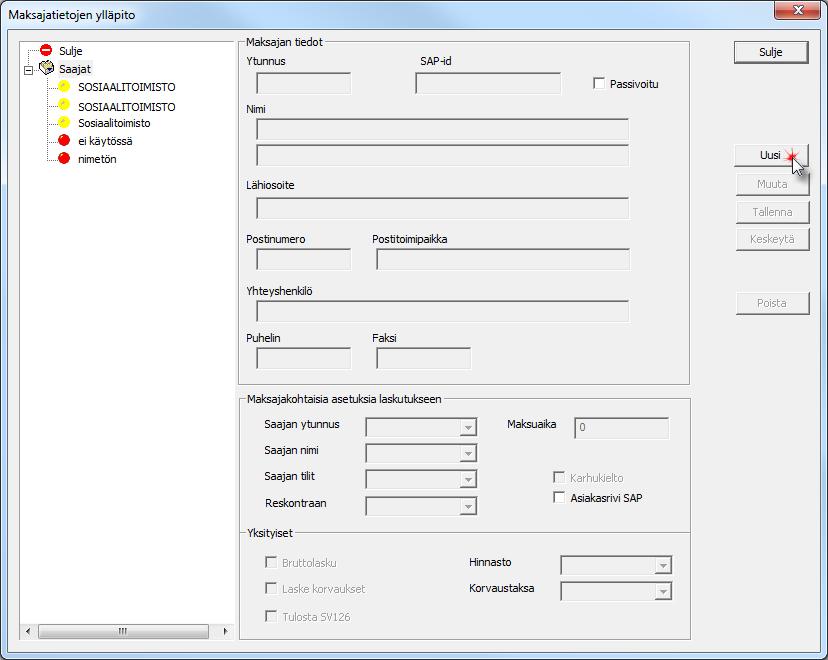Open the Saajan nimi dropdown
Viewport: 828px width, 660px height.
(x=468, y=453)
